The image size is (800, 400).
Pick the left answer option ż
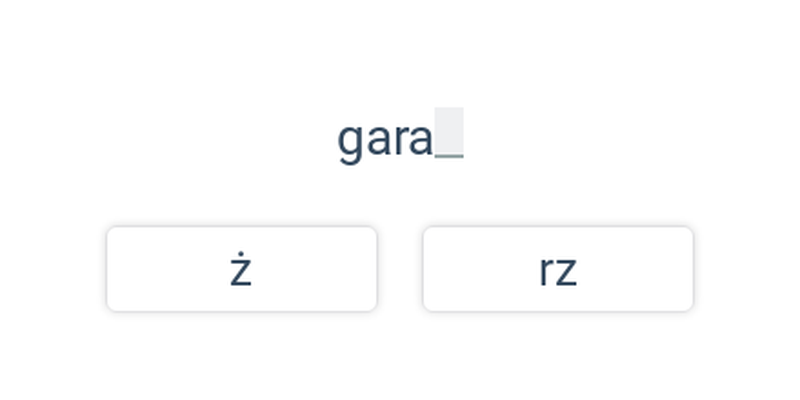(x=242, y=269)
